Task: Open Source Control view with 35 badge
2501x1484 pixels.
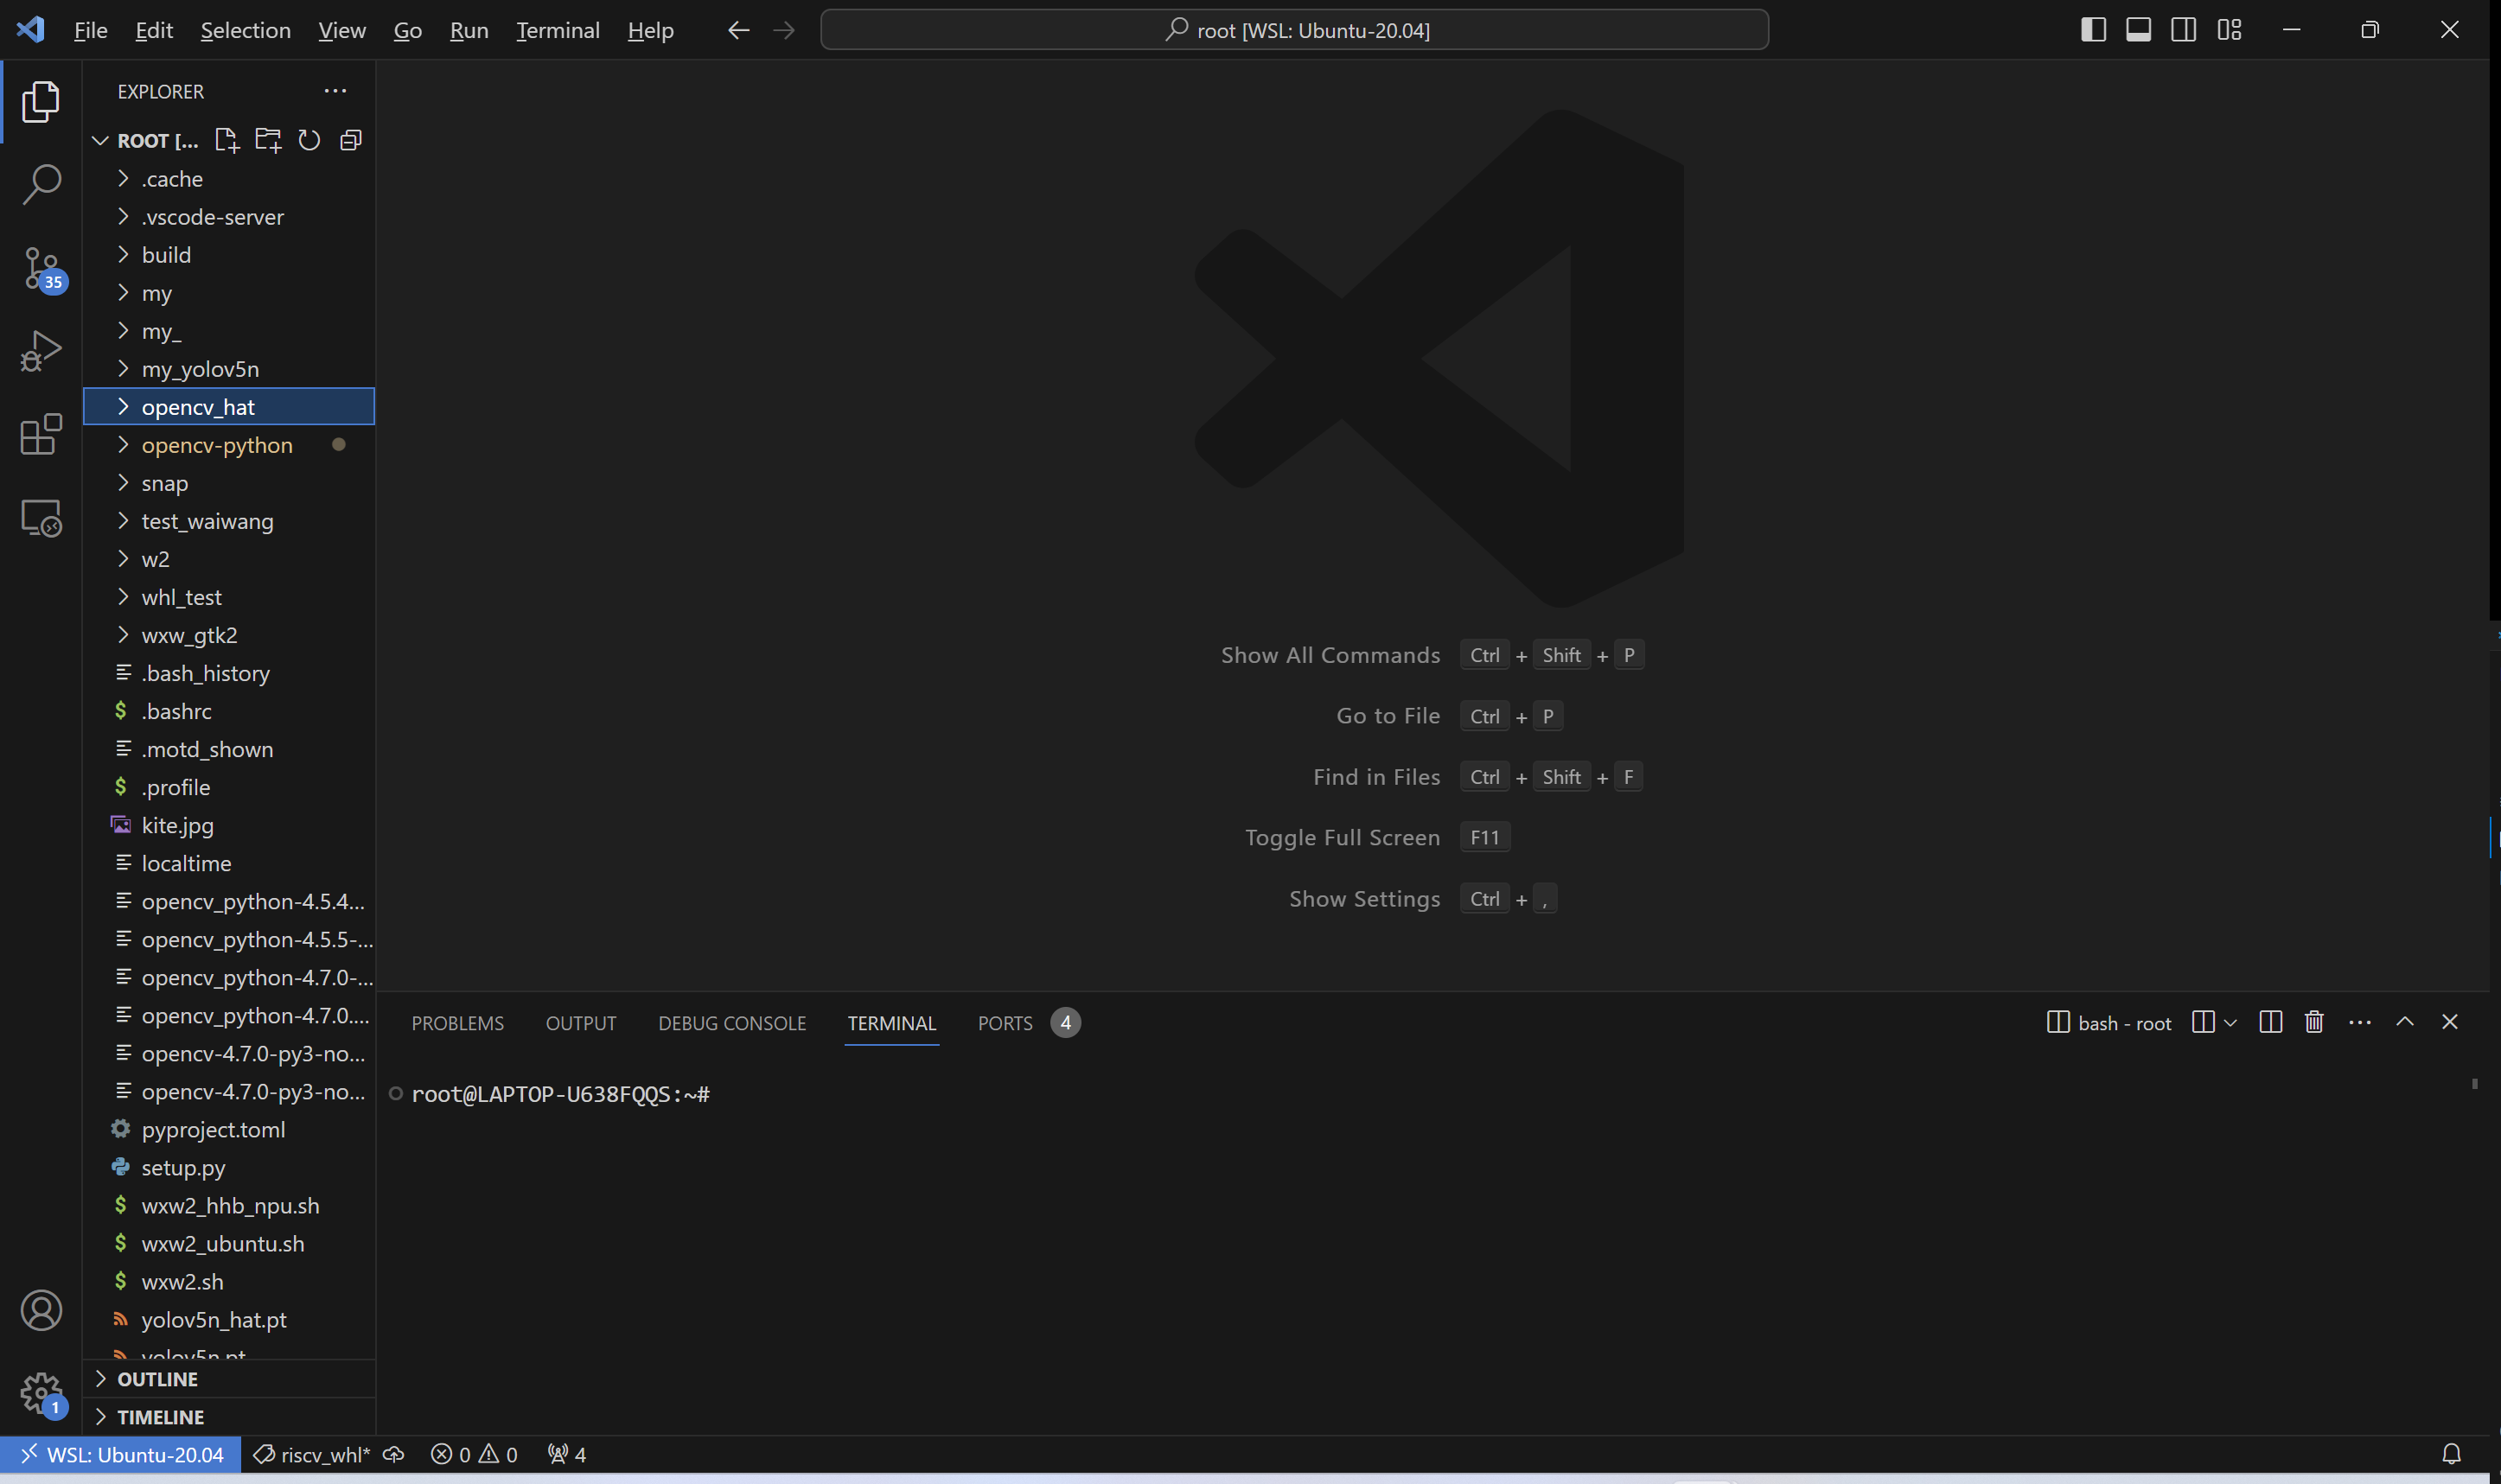Action: (x=41, y=268)
